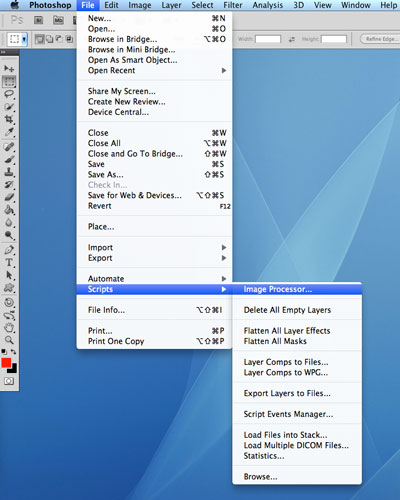Image resolution: width=400 pixels, height=500 pixels.
Task: Reset to default foreground and background colors
Action: [4, 351]
